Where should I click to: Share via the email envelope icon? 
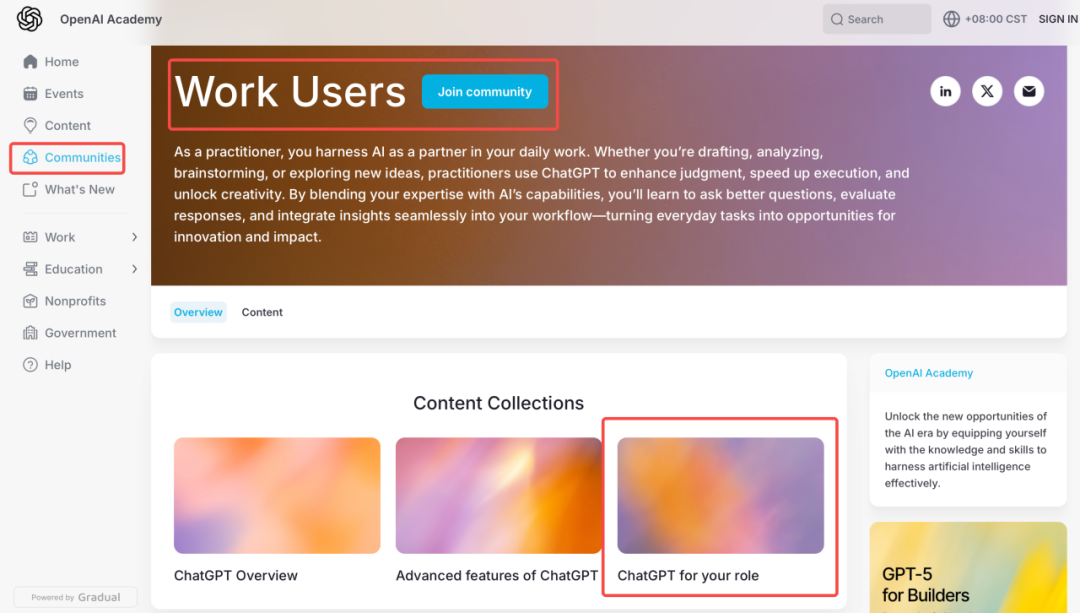[1029, 91]
